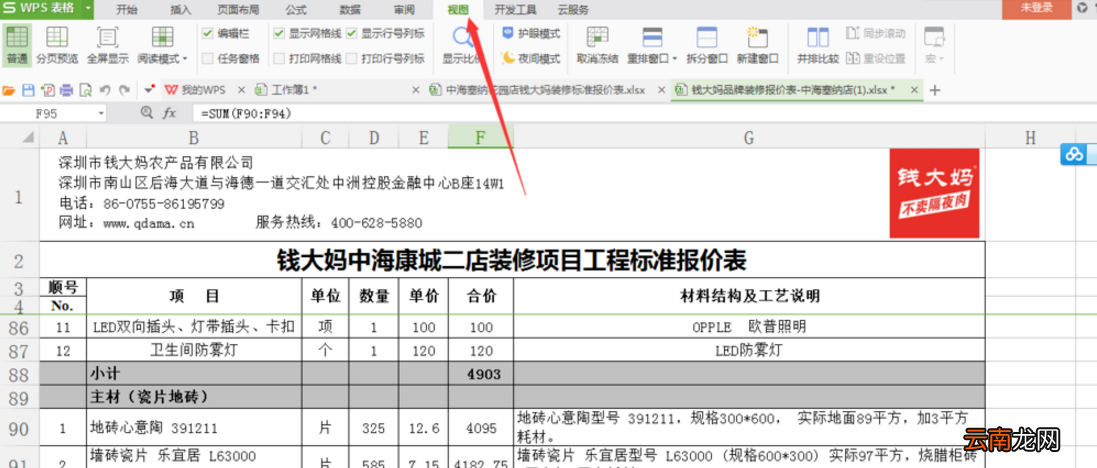Click the redo arrow icon

(124, 90)
